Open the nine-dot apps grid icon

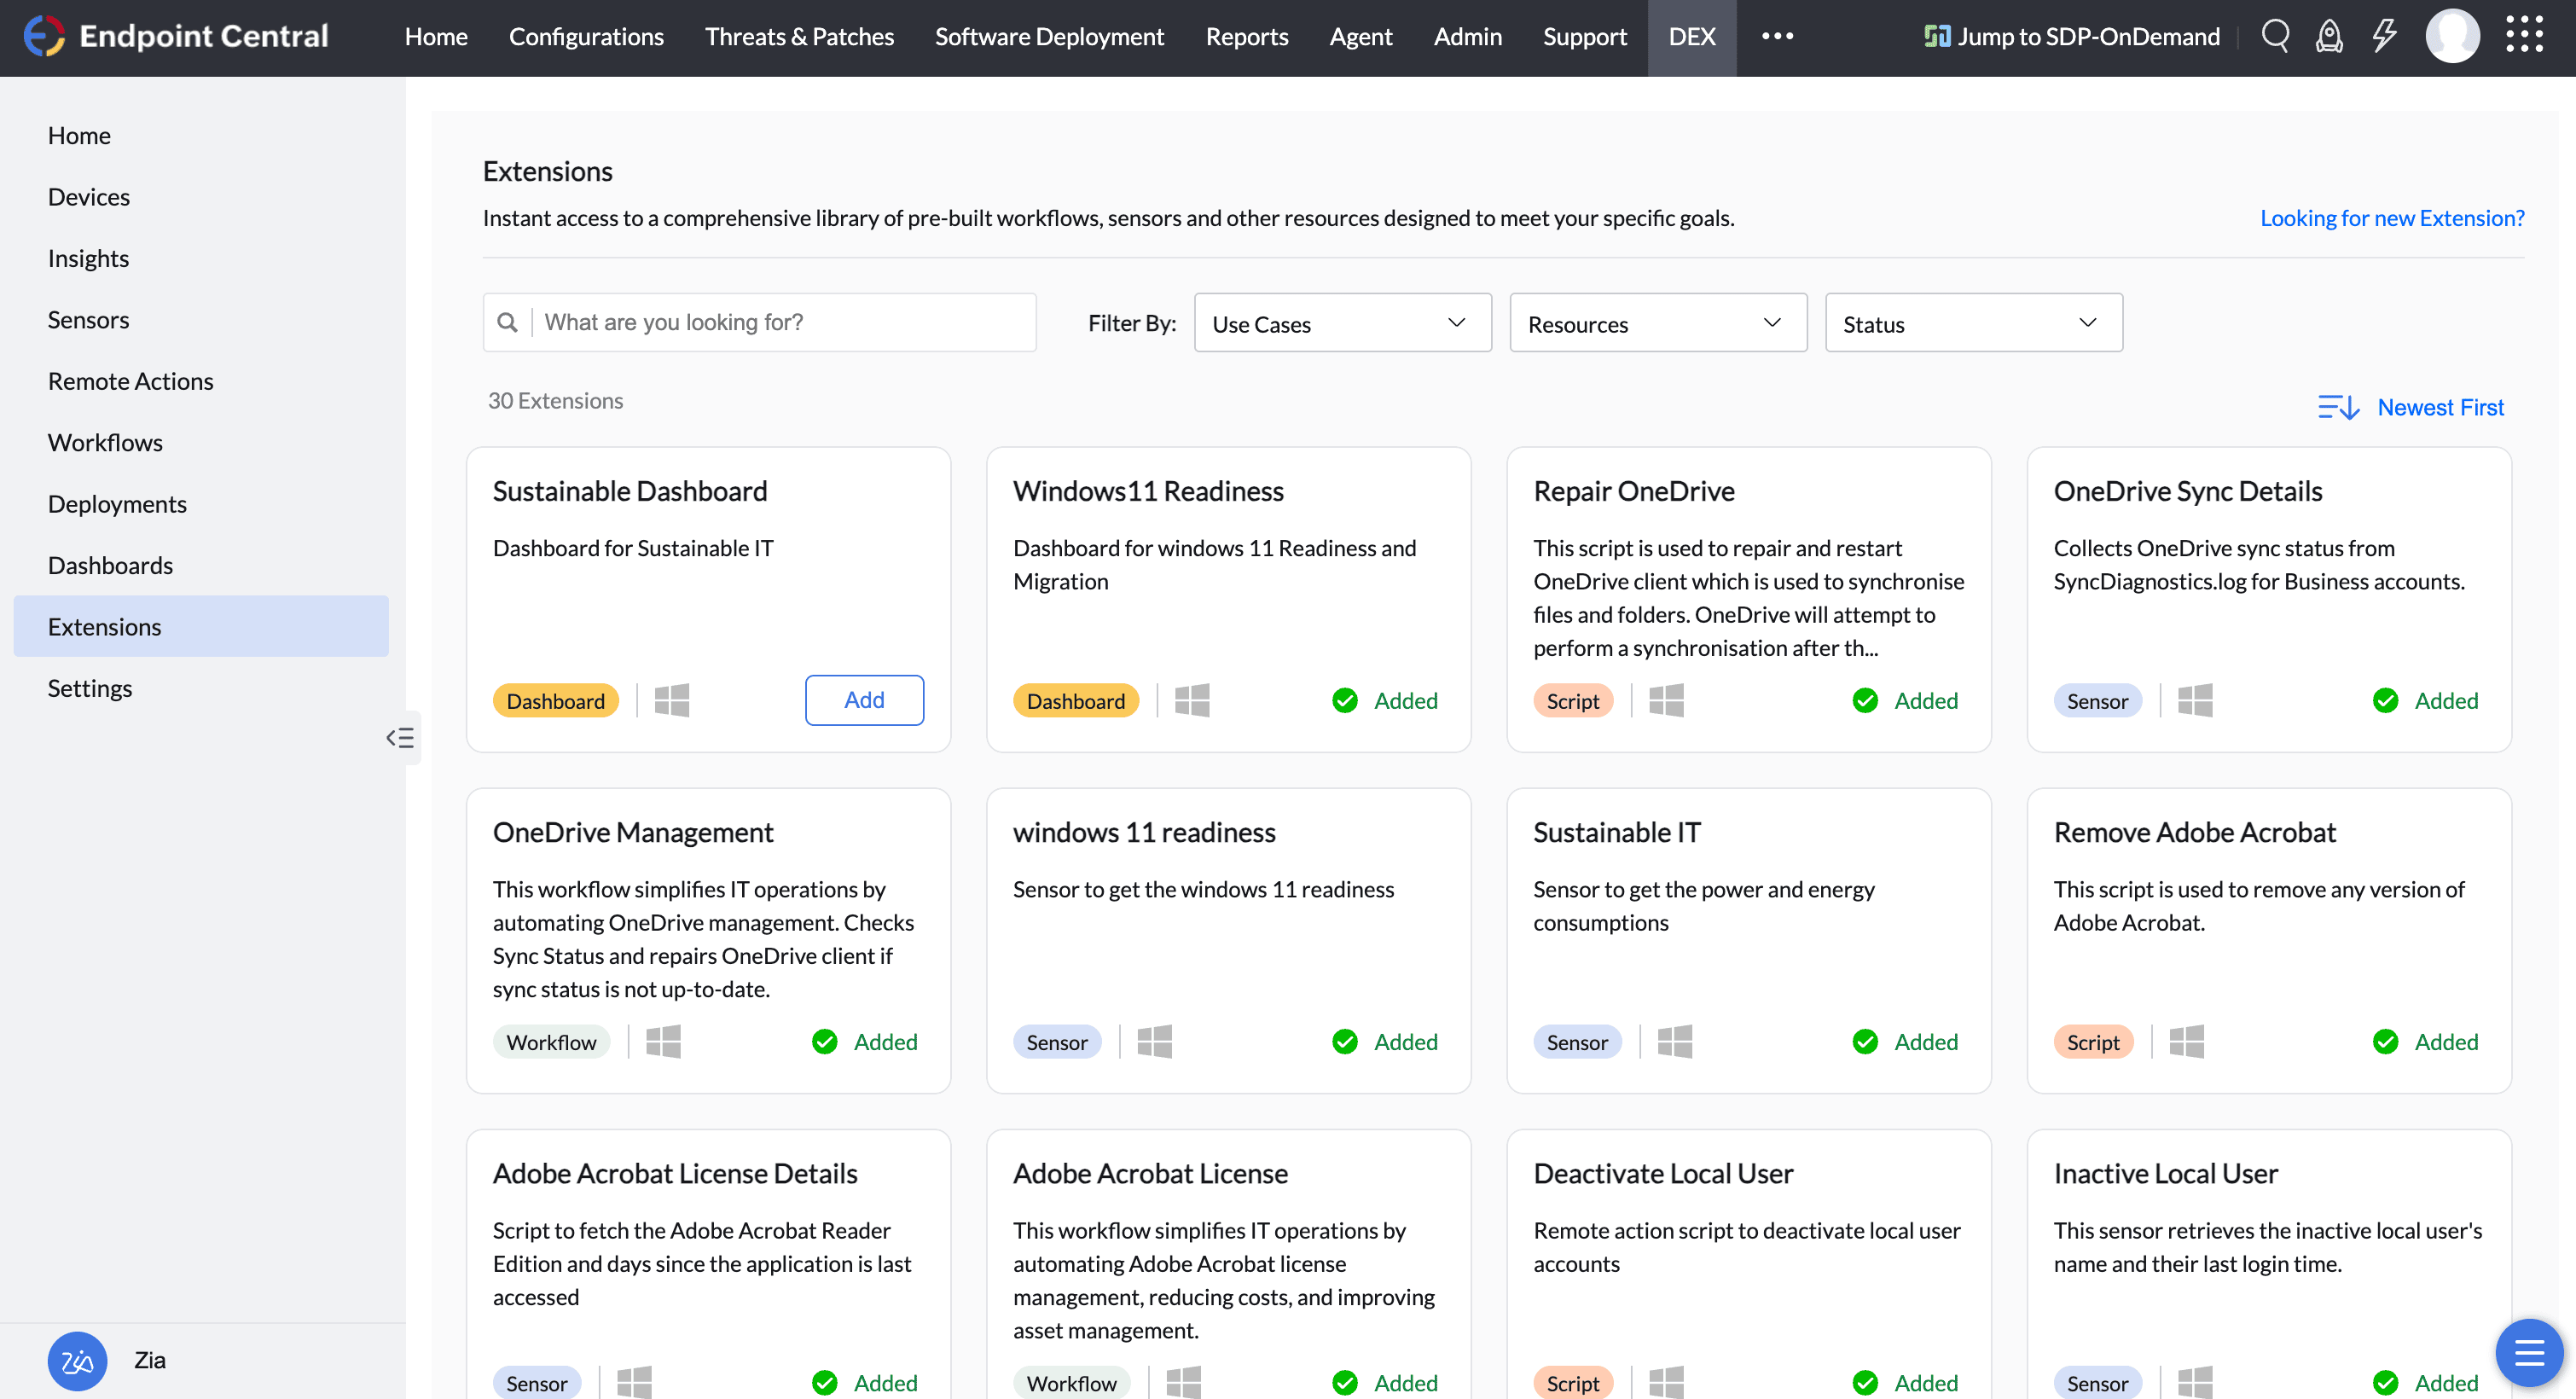tap(2524, 36)
